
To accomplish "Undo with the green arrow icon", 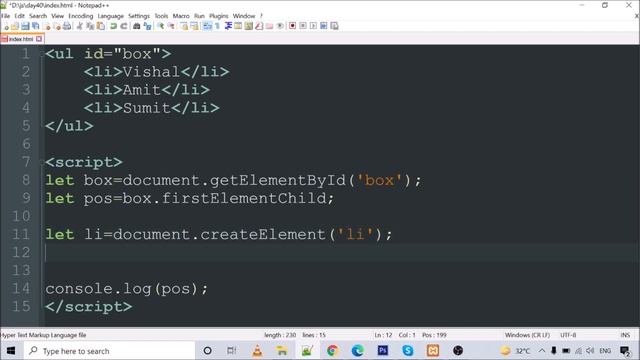I will [113, 26].
